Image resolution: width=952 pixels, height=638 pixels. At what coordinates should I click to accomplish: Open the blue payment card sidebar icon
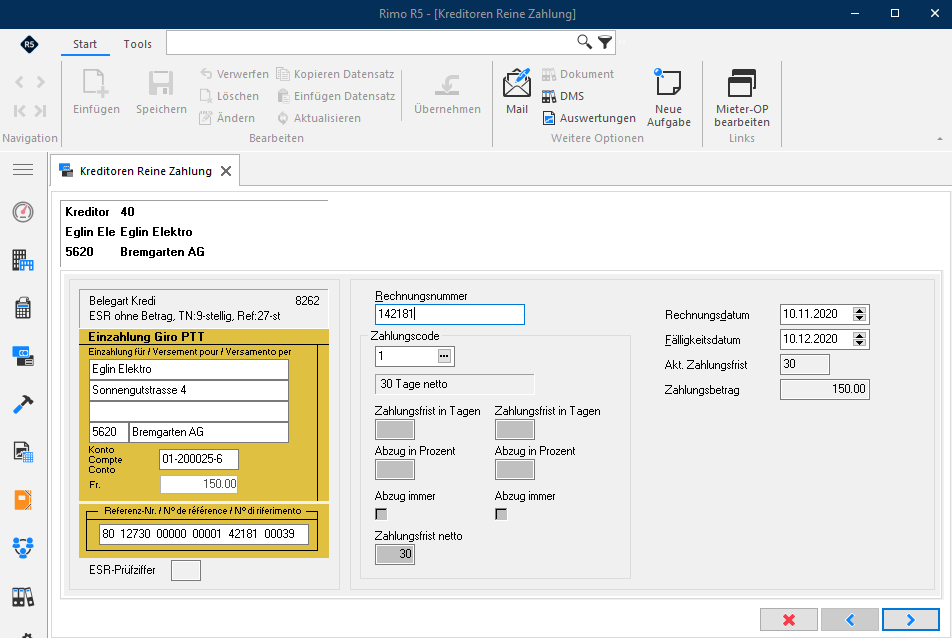[23, 356]
